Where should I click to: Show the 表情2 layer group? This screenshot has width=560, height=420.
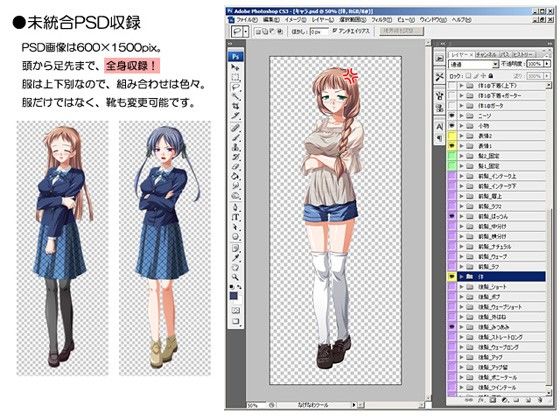452,136
